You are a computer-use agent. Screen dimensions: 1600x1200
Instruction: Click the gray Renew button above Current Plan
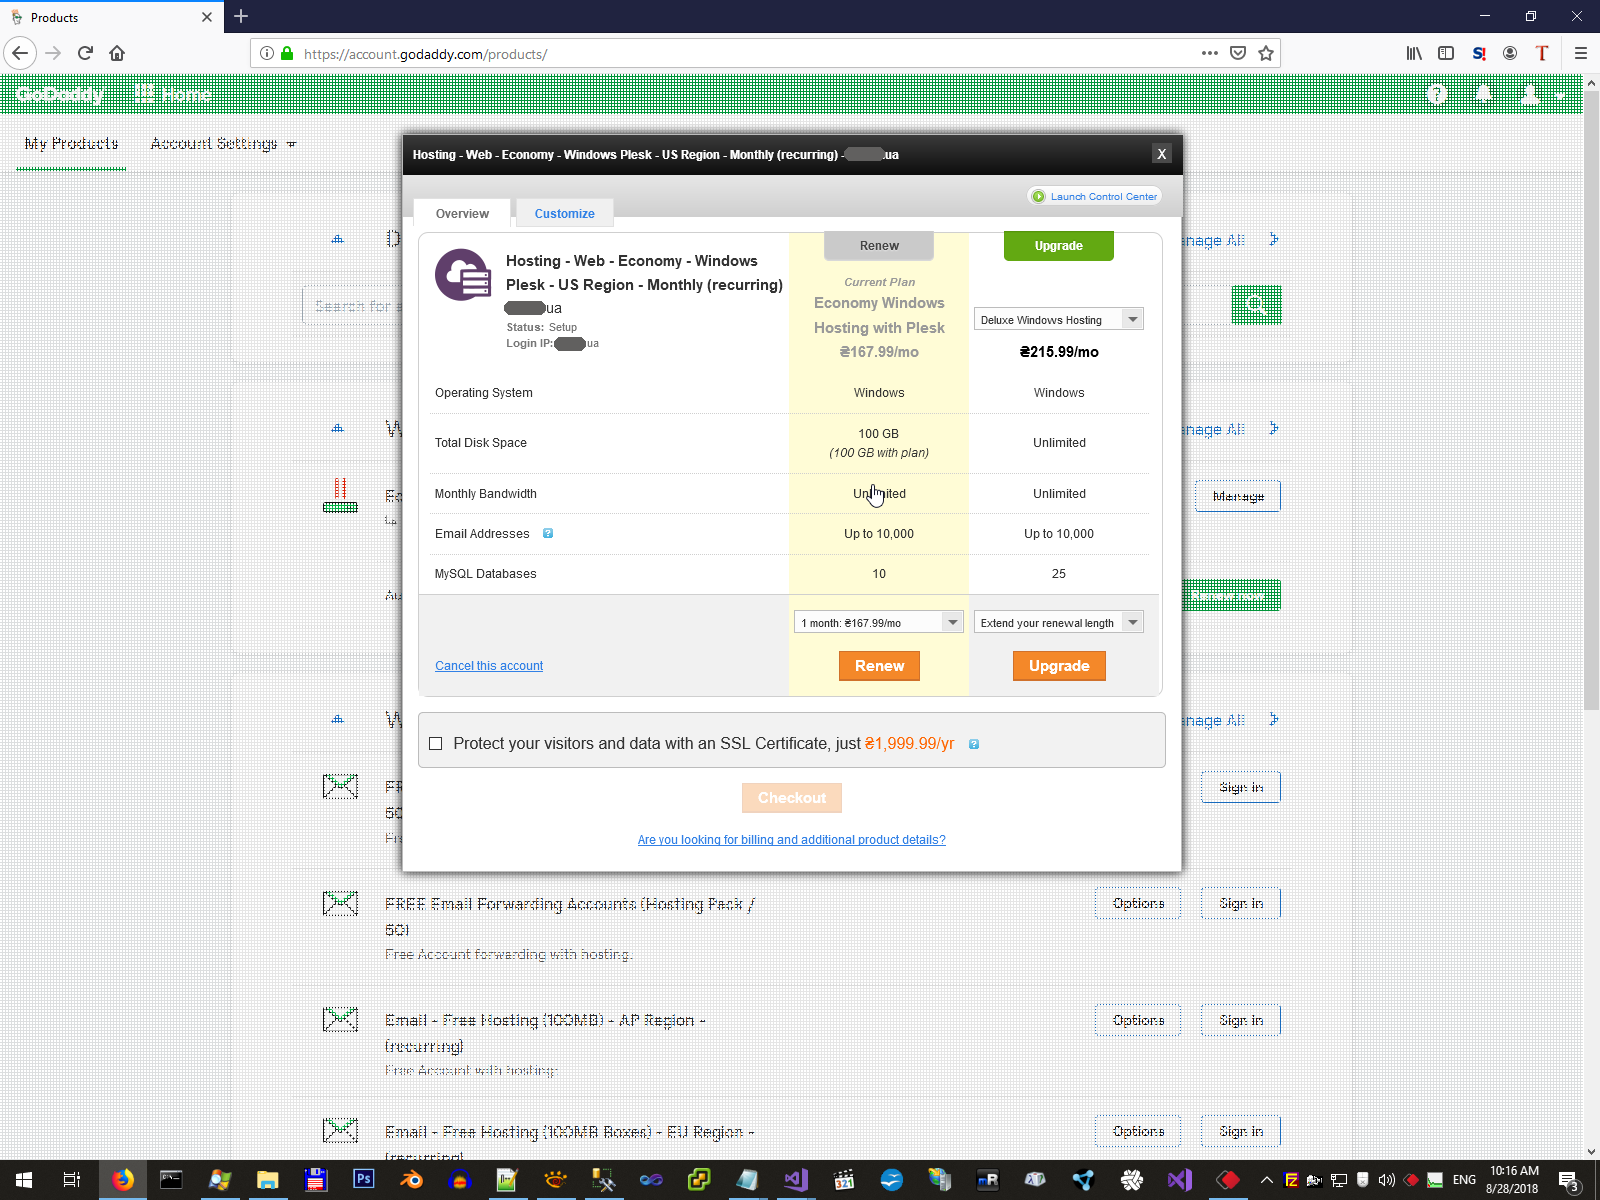click(879, 246)
